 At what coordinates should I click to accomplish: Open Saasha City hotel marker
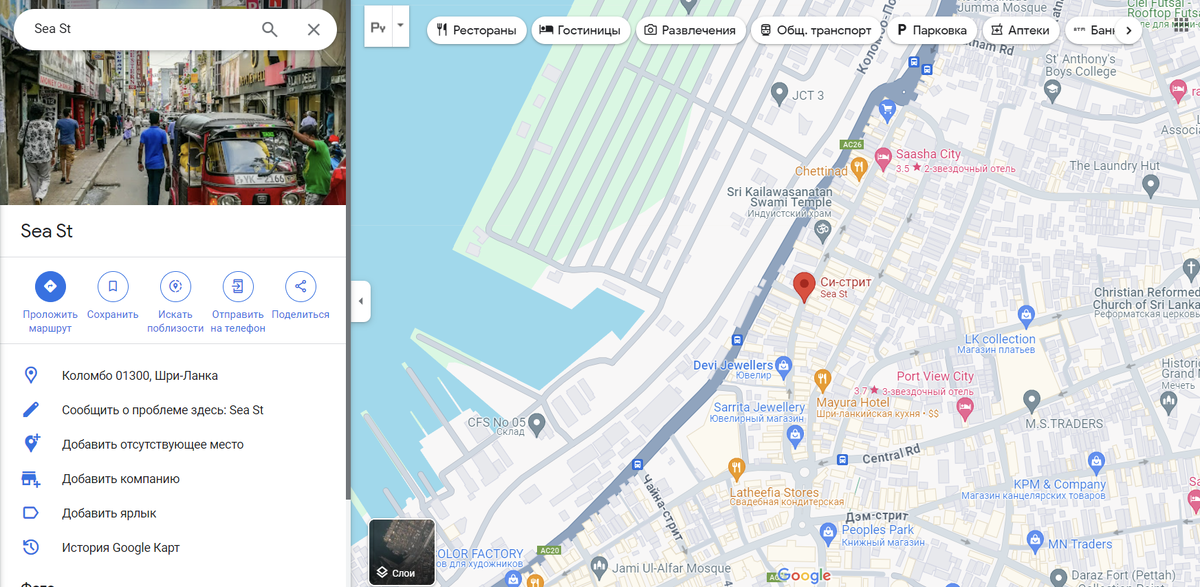click(x=883, y=157)
